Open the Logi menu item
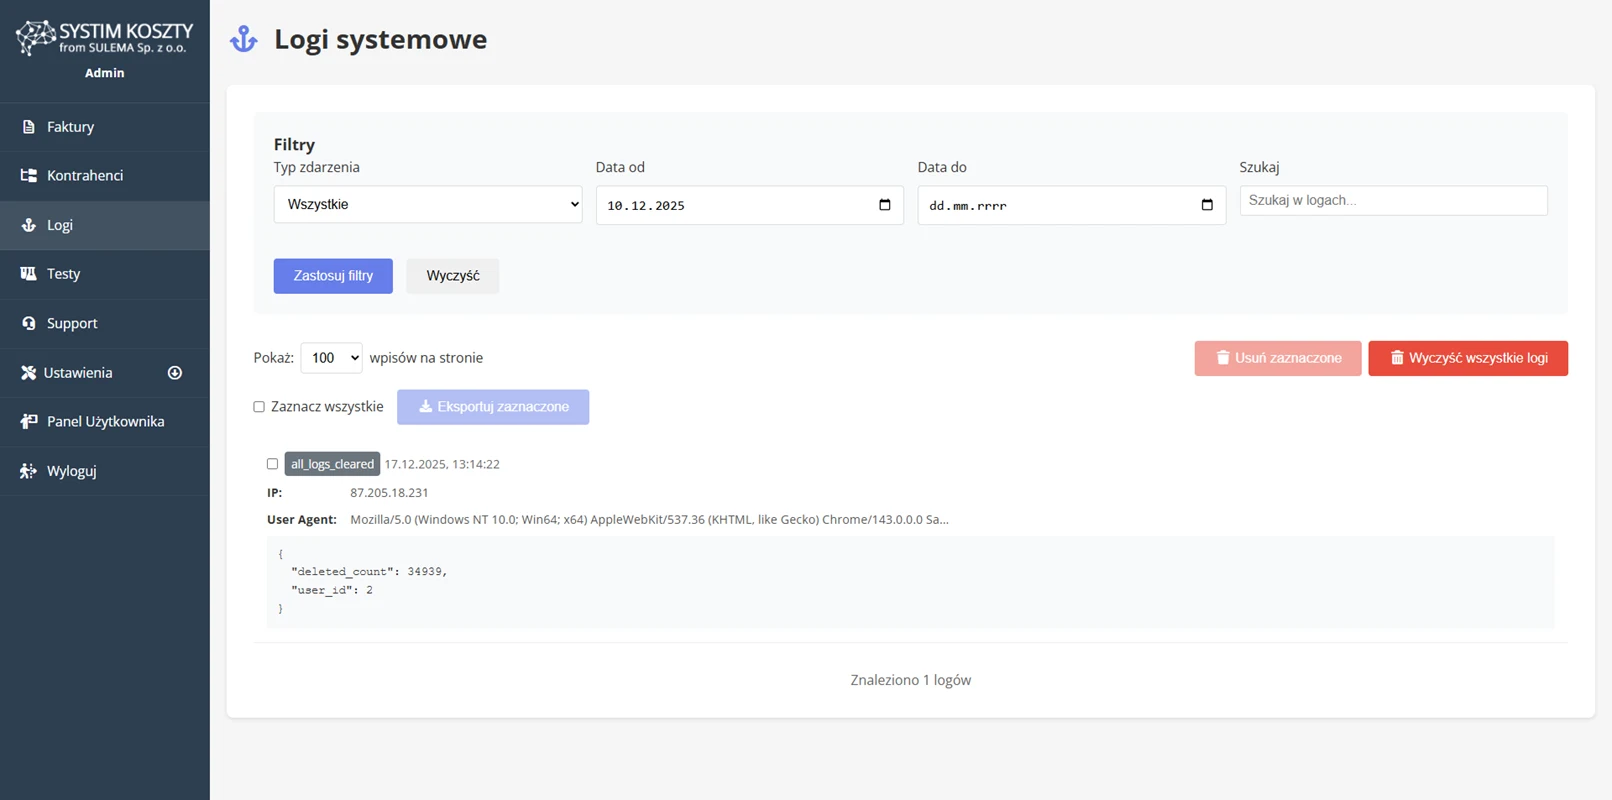Viewport: 1612px width, 800px height. coord(60,225)
